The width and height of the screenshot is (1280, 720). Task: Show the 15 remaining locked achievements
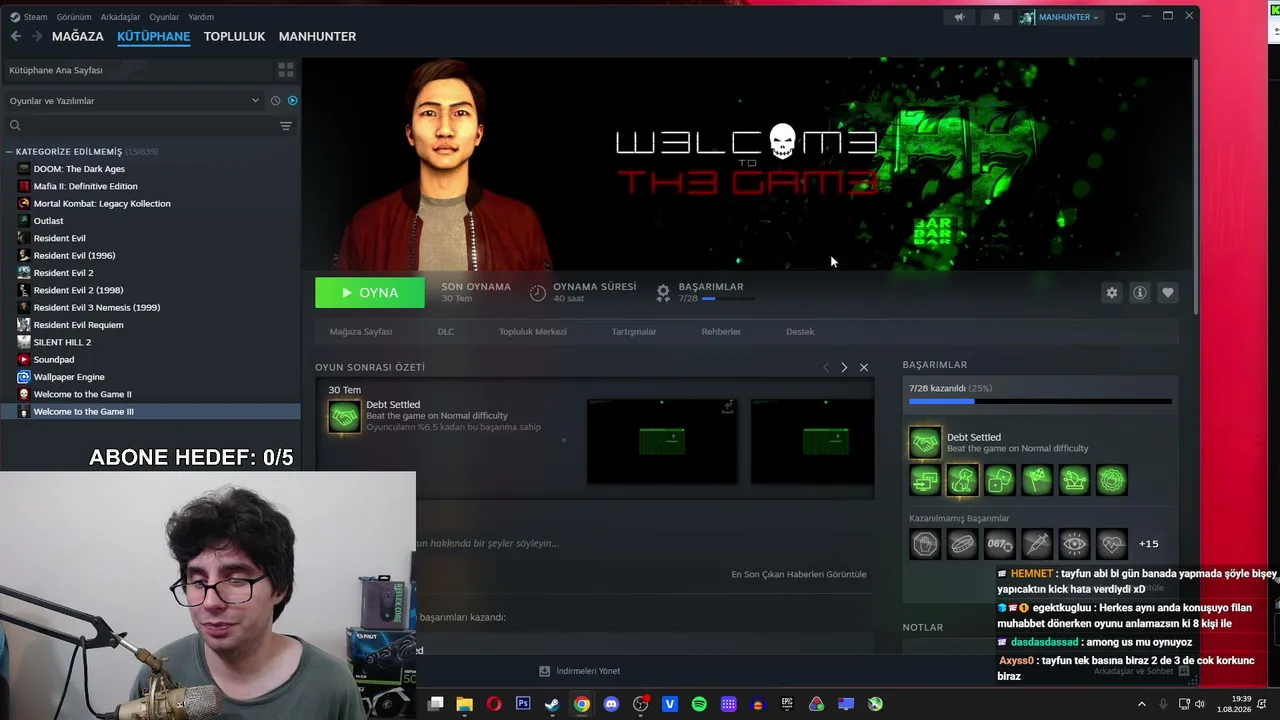click(x=1148, y=544)
